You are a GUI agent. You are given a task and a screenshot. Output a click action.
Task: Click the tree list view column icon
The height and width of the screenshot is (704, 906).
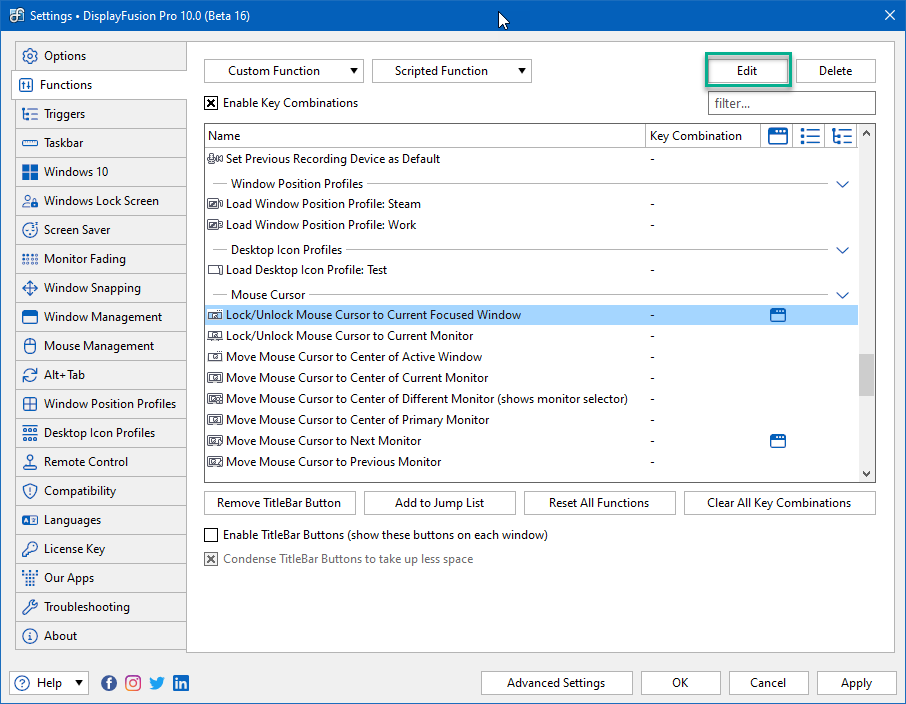tap(842, 136)
